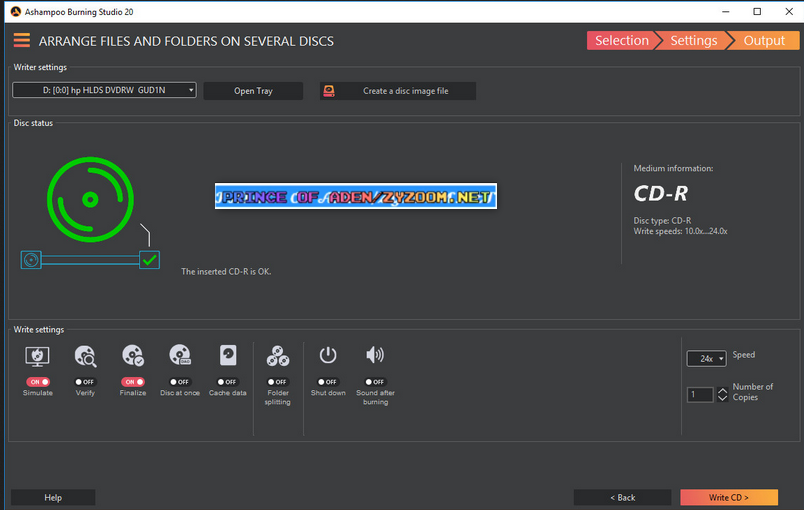Click the 'Medium information:' label
The height and width of the screenshot is (510, 804).
[673, 168]
